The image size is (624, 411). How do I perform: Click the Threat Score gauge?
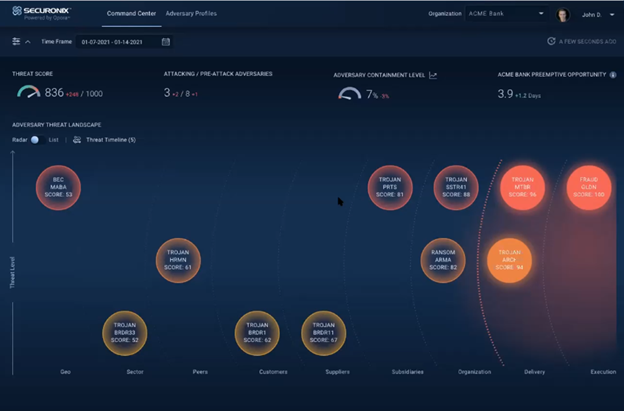(x=28, y=93)
